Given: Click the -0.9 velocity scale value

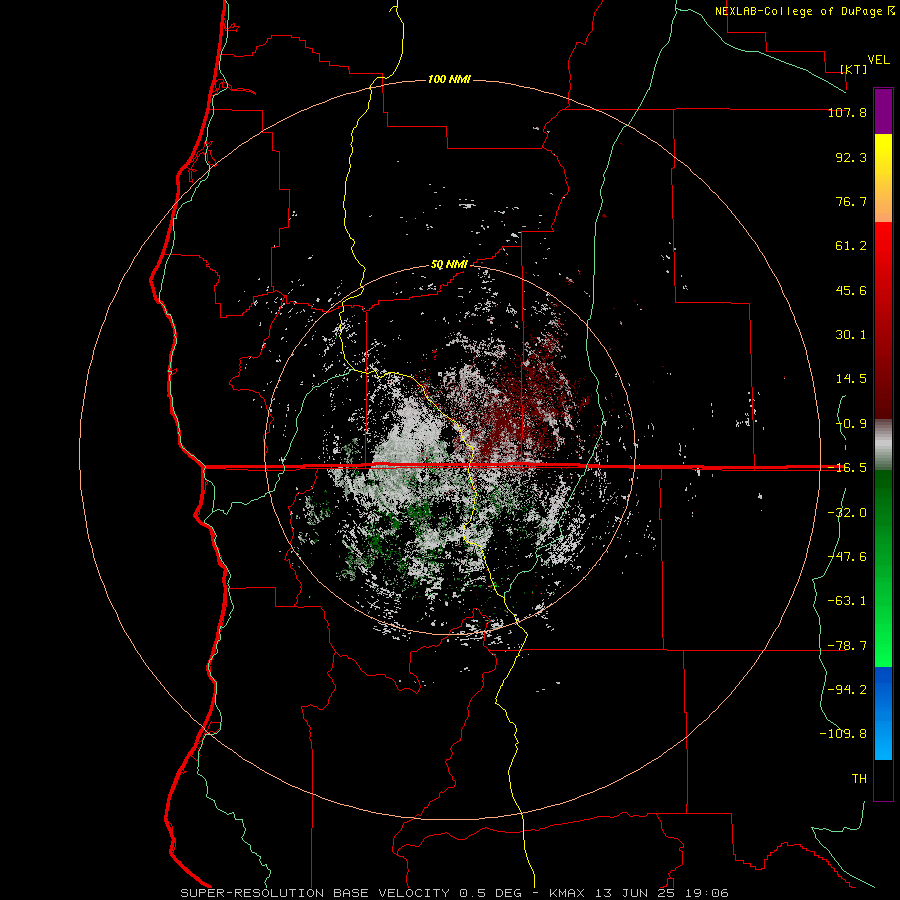Looking at the screenshot, I should coord(851,424).
